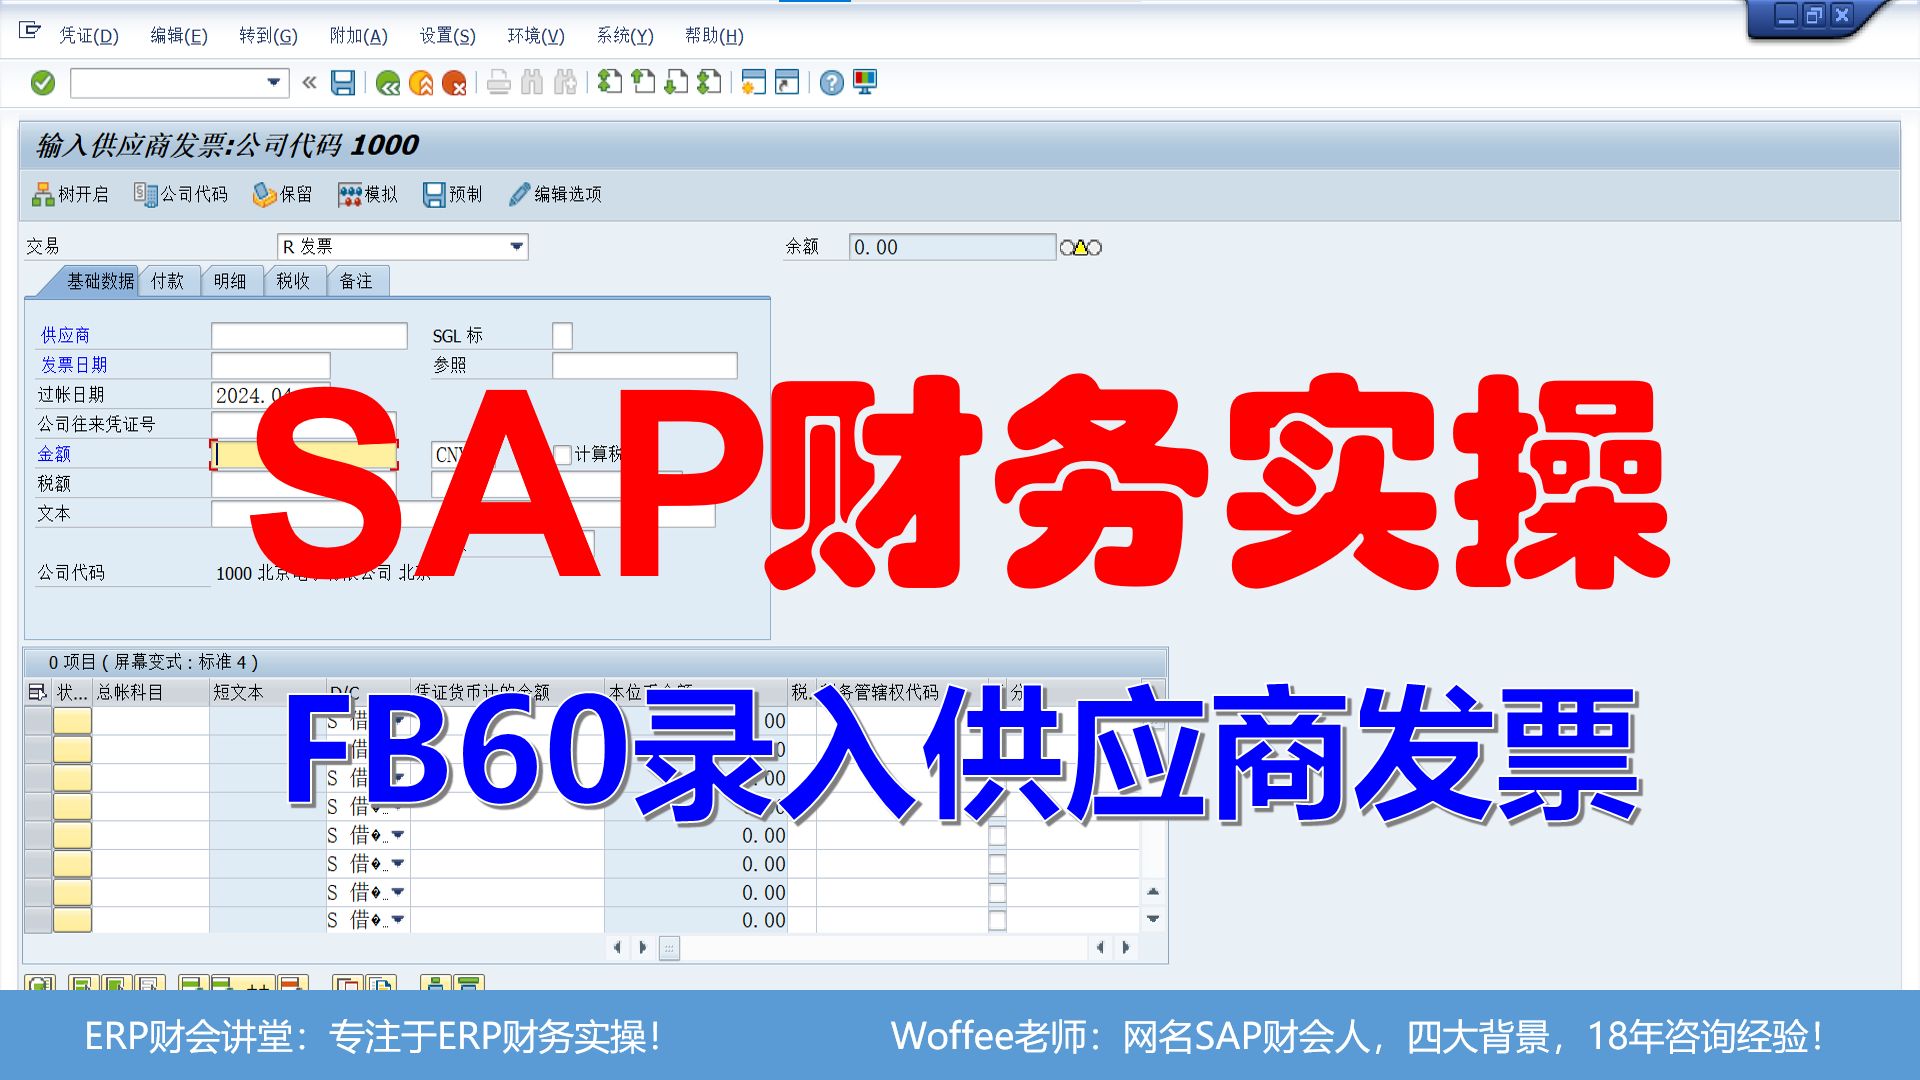The height and width of the screenshot is (1080, 1920).
Task: Go to first page icon
Action: [x=609, y=83]
